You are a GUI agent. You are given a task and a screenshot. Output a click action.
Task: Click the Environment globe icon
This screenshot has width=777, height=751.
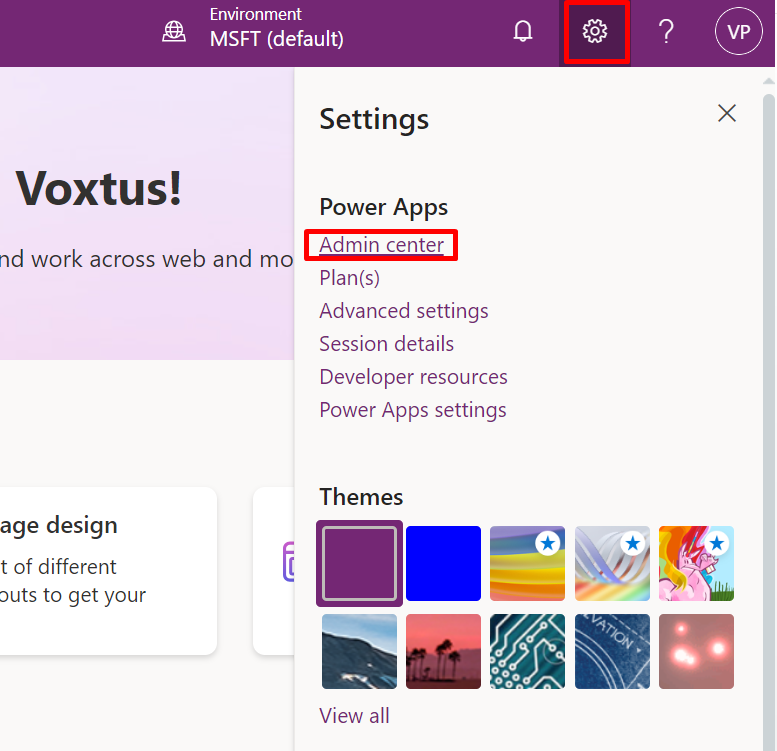[x=174, y=32]
